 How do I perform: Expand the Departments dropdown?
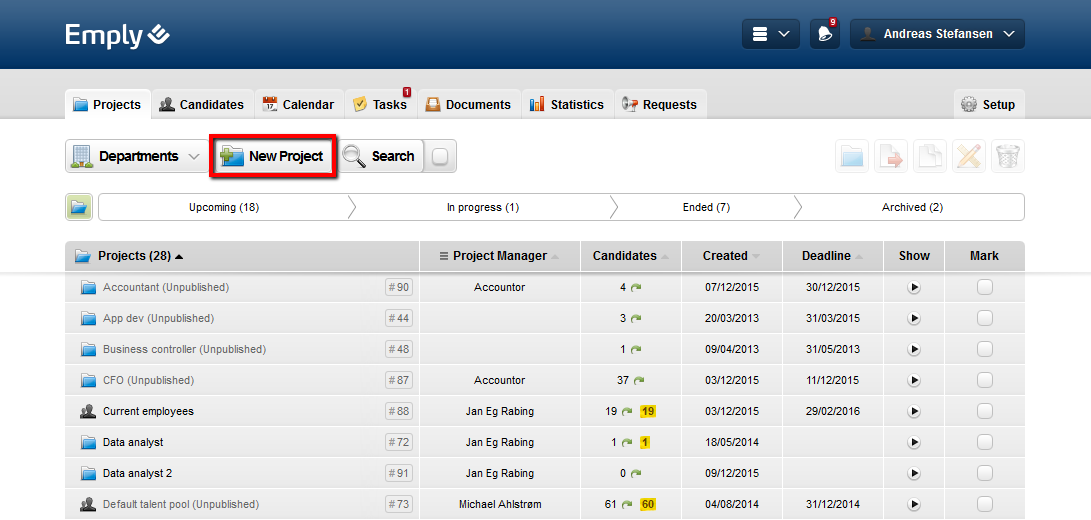click(x=135, y=156)
